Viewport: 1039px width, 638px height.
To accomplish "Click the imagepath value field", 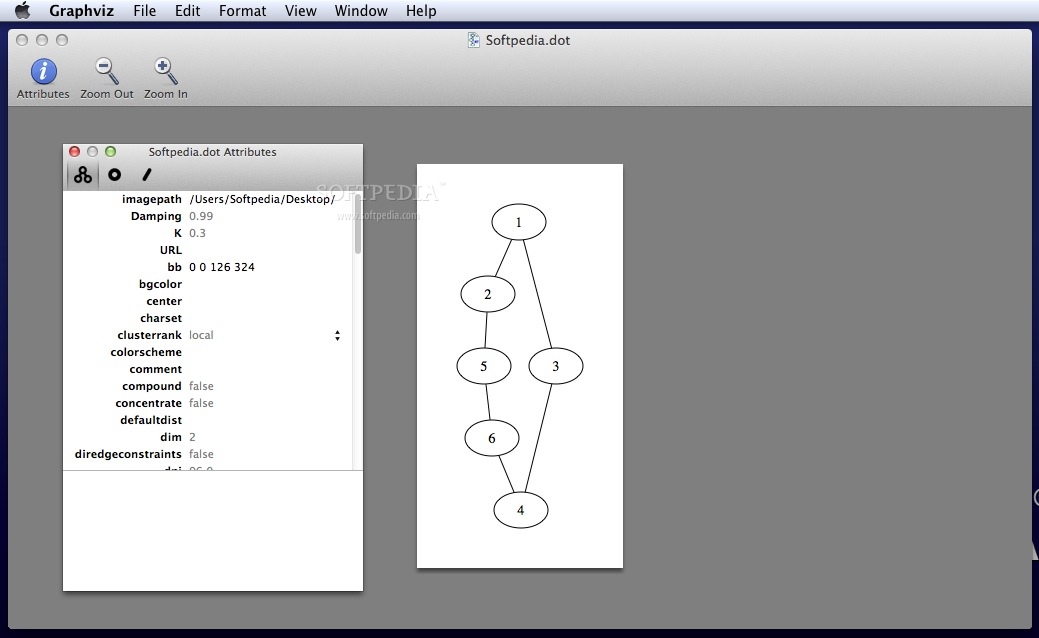I will [262, 199].
